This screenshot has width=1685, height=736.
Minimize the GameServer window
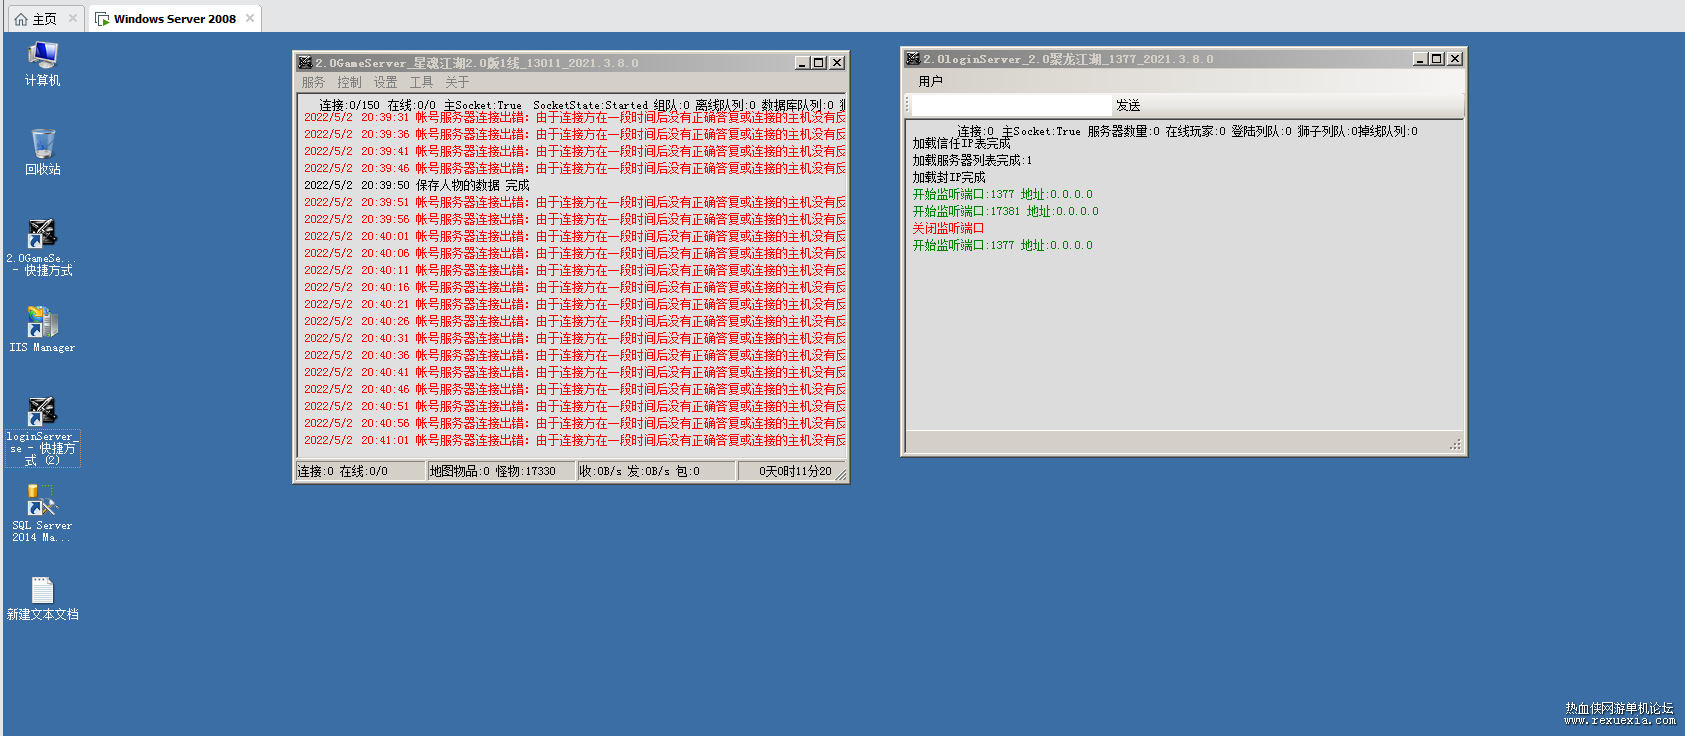802,62
